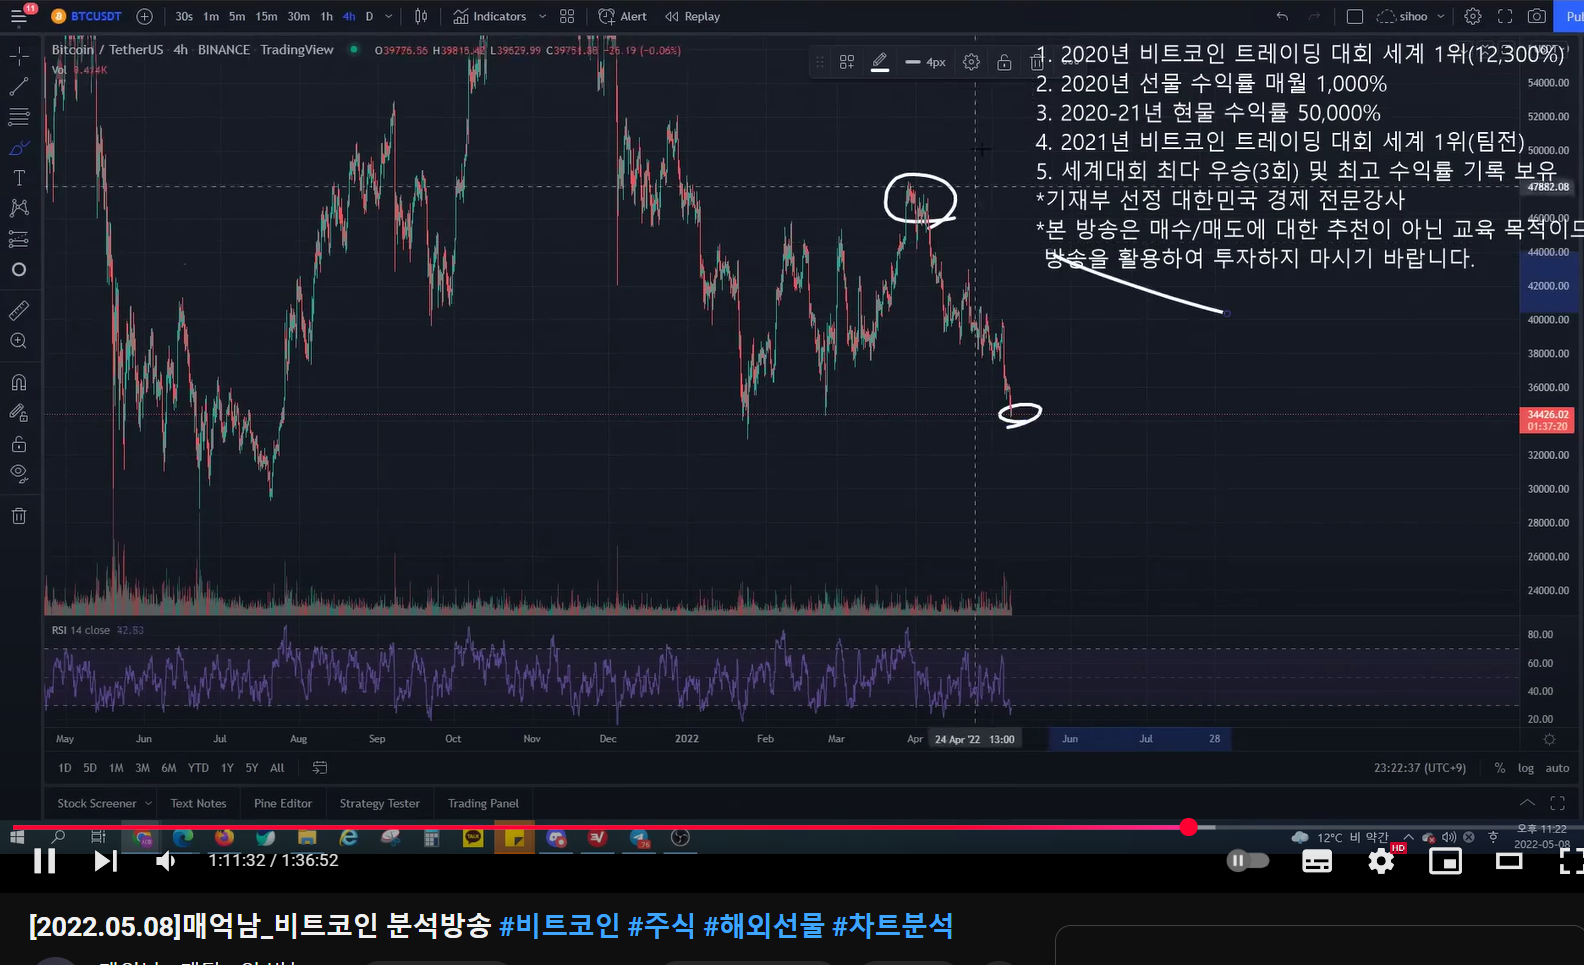Pause the YouTube video

44,861
